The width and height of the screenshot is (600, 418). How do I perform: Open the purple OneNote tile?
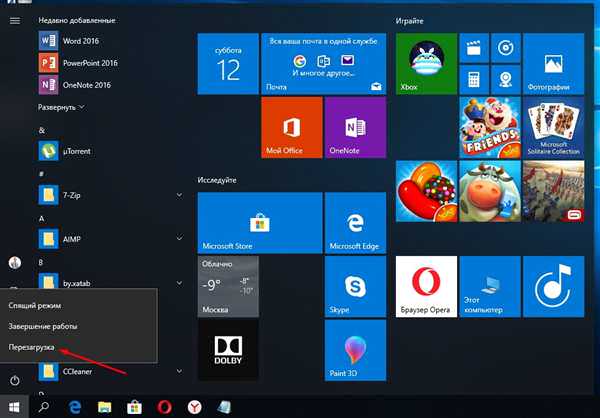pyautogui.click(x=355, y=127)
